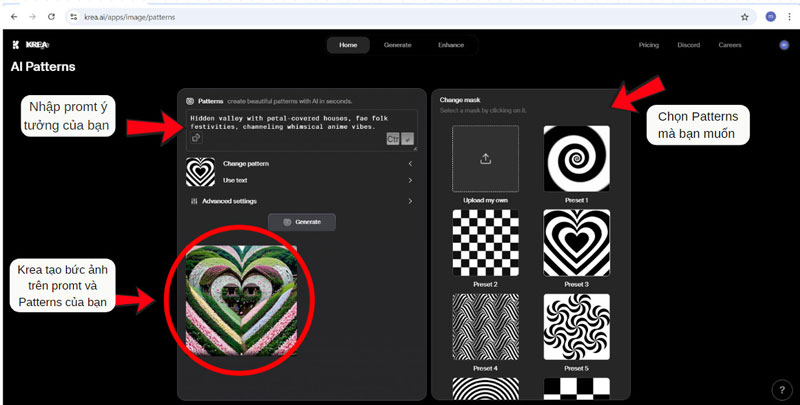
Task: Click the Upload my own label
Action: [485, 200]
